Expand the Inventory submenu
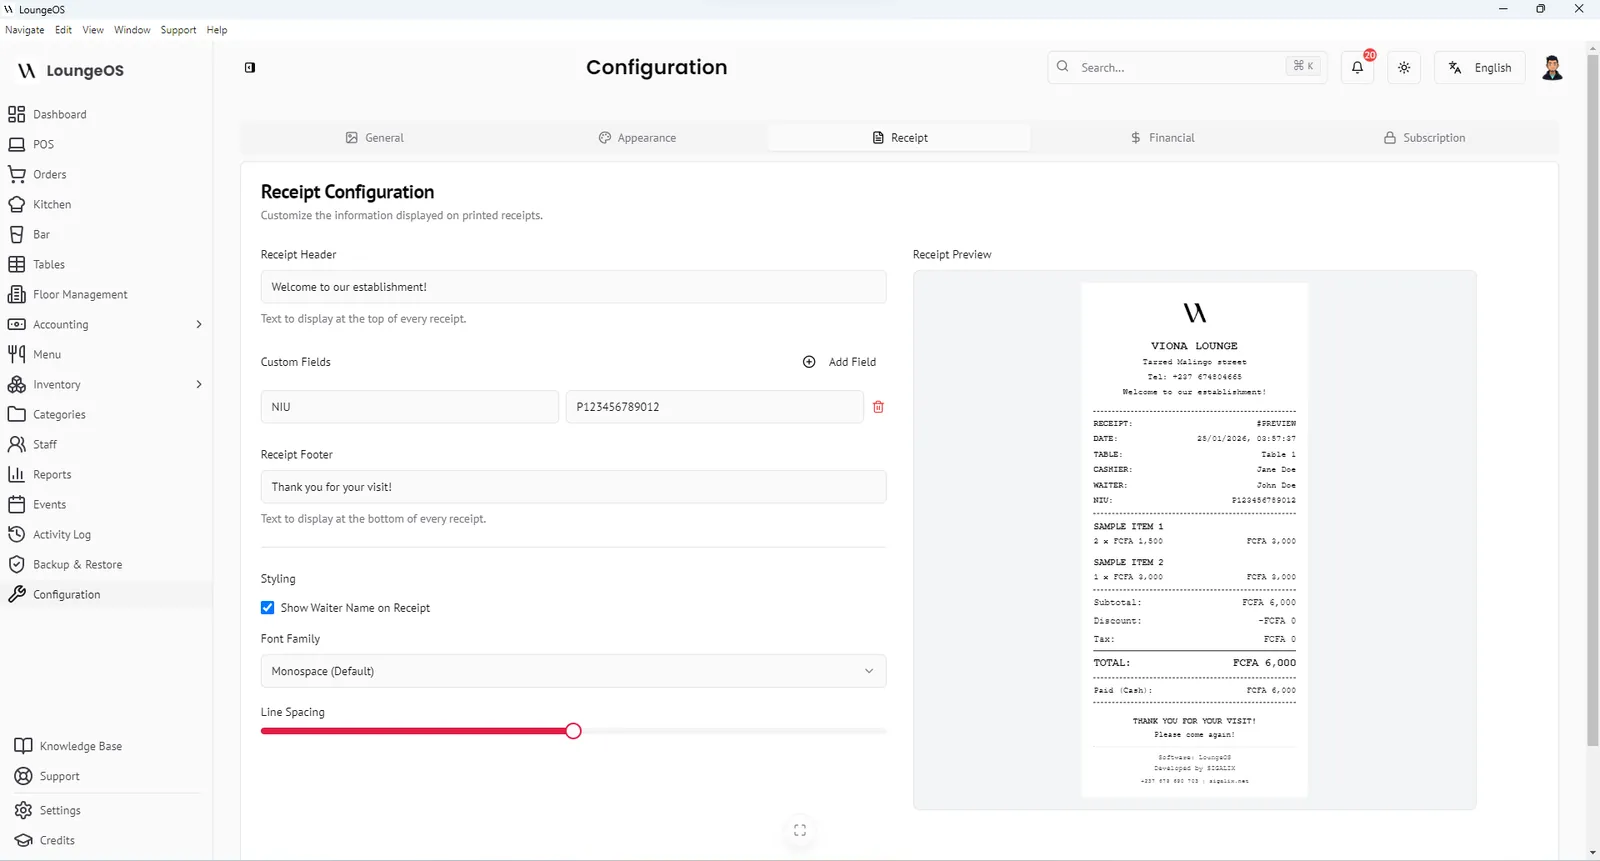Image resolution: width=1600 pixels, height=861 pixels. pos(199,384)
